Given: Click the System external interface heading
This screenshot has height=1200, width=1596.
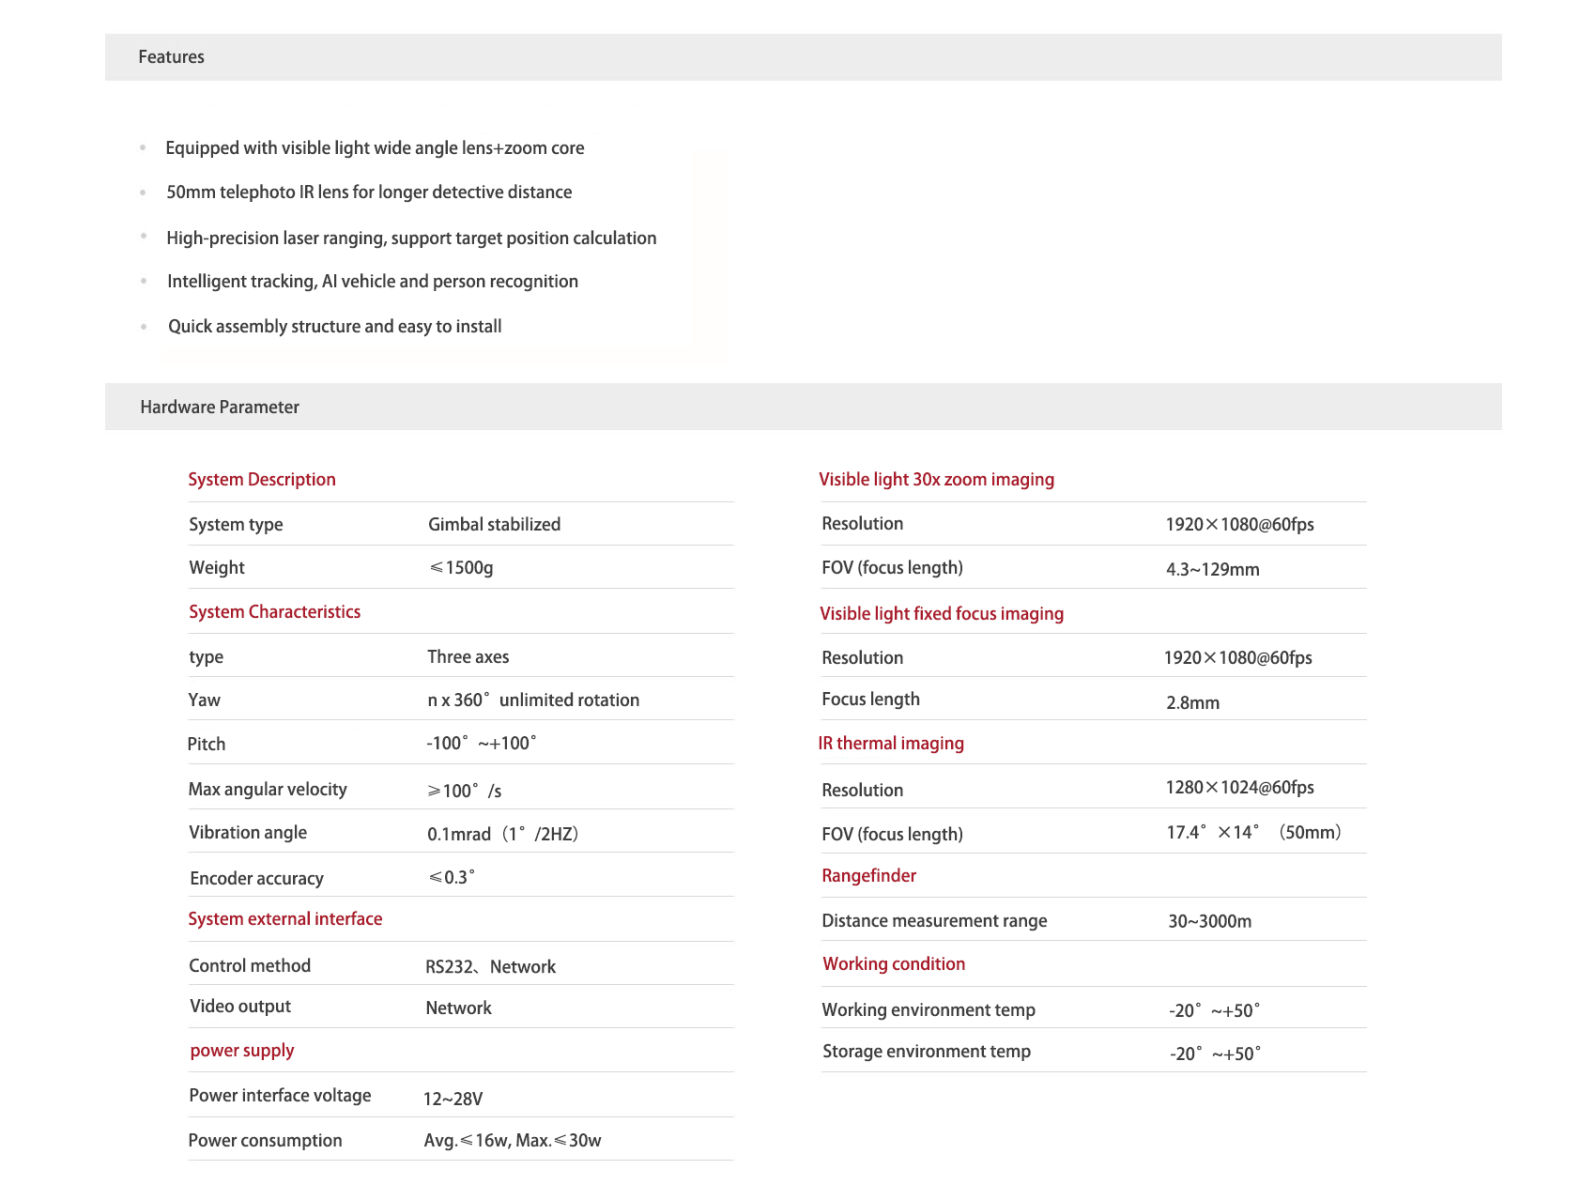Looking at the screenshot, I should point(285,919).
